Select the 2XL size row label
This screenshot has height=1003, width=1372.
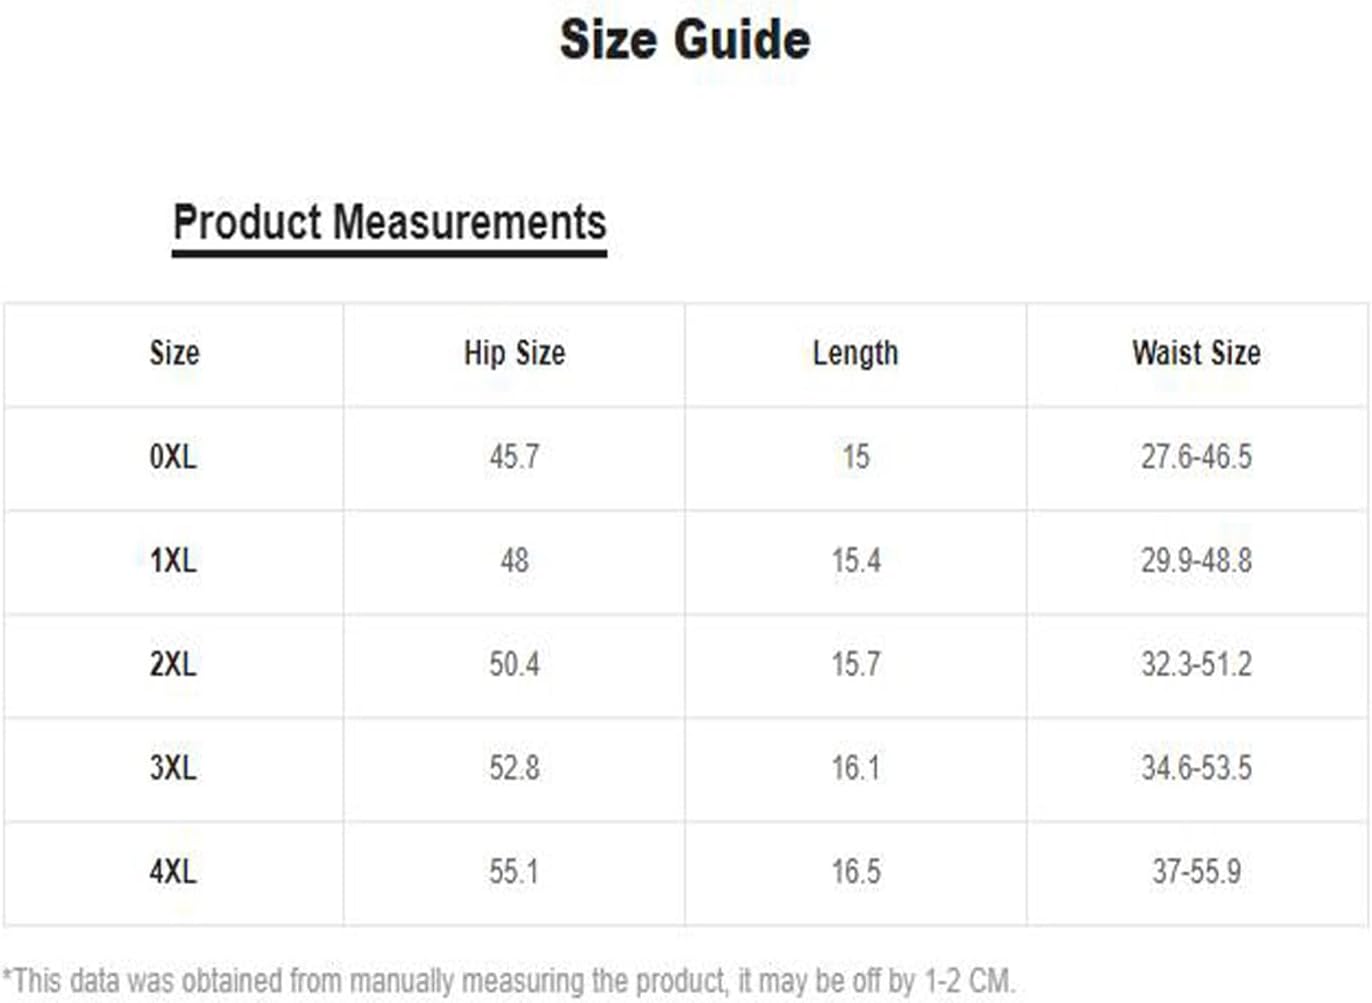[173, 664]
